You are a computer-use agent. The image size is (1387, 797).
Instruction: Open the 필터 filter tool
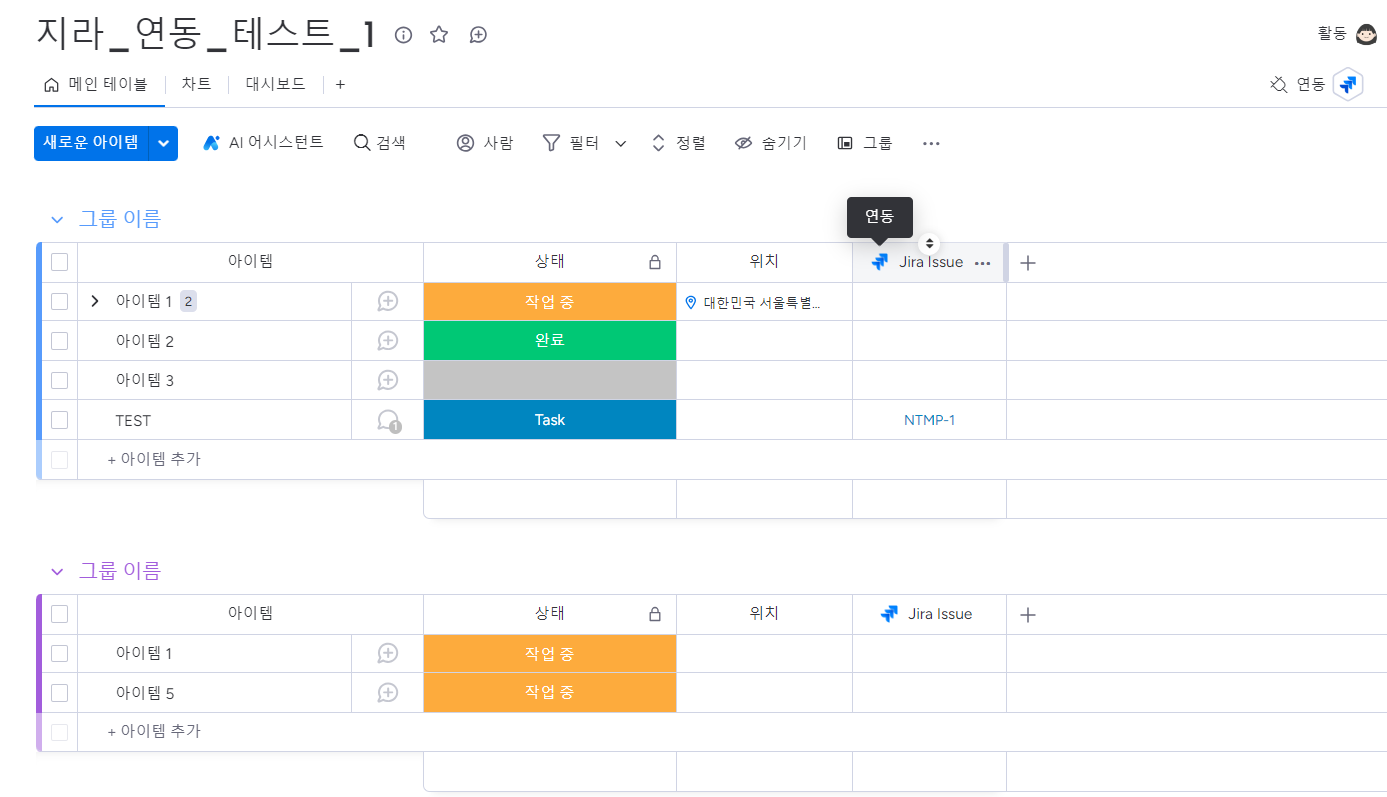click(x=570, y=143)
